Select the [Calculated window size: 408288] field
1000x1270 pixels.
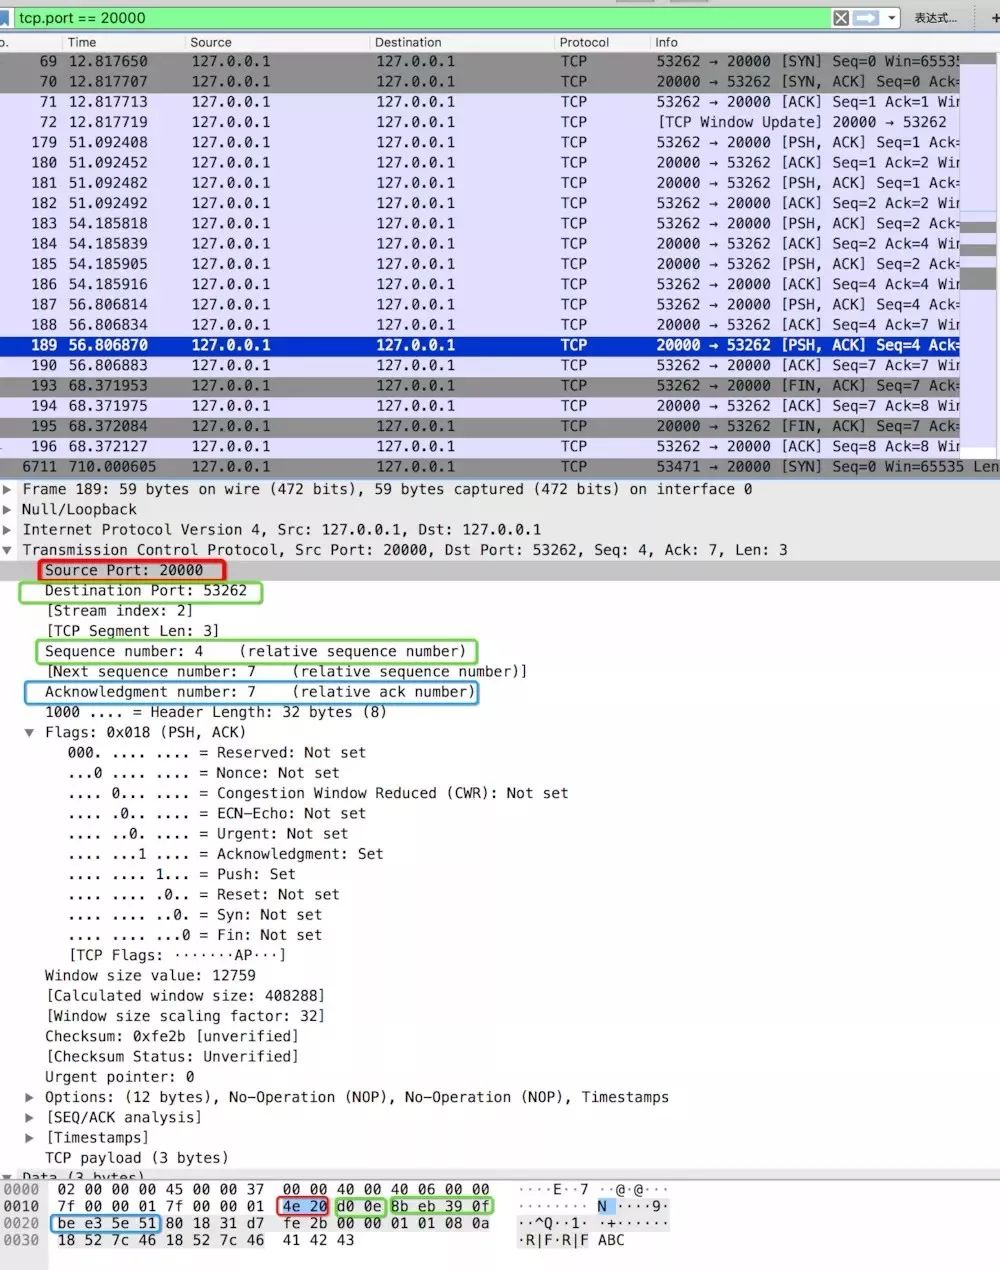pos(185,996)
